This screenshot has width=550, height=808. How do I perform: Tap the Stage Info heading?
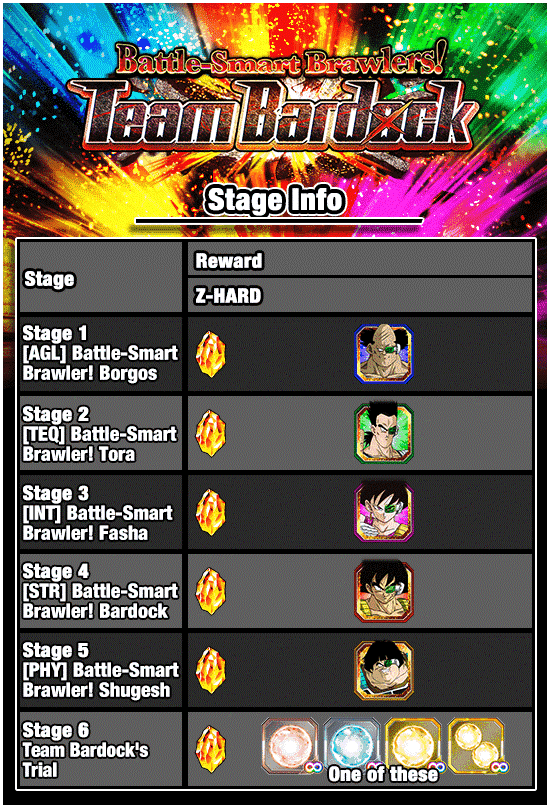[x=274, y=200]
